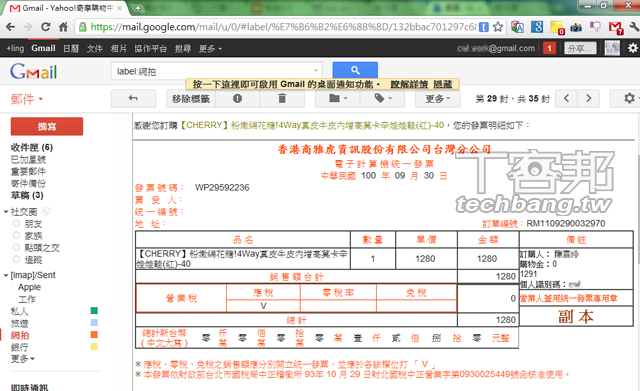The width and height of the screenshot is (640, 391).
Task: Open the 郵件 dropdown menu
Action: [27, 99]
